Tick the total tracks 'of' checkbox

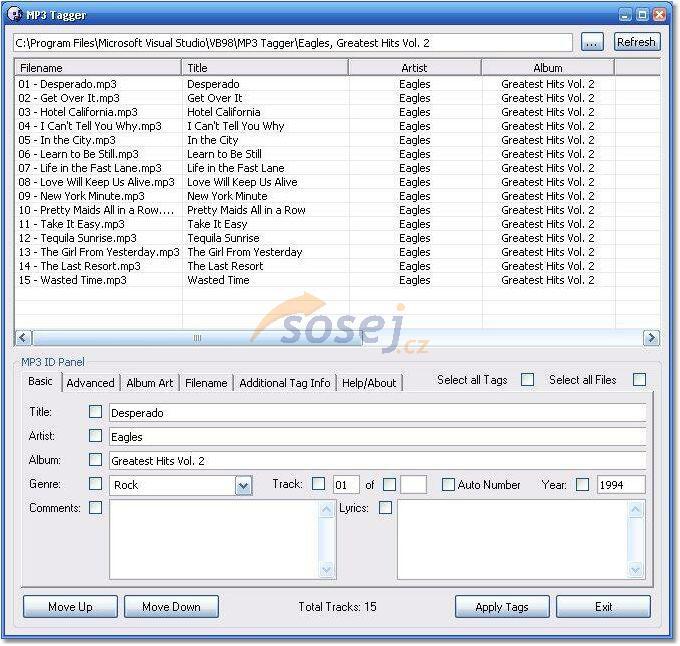[x=389, y=484]
